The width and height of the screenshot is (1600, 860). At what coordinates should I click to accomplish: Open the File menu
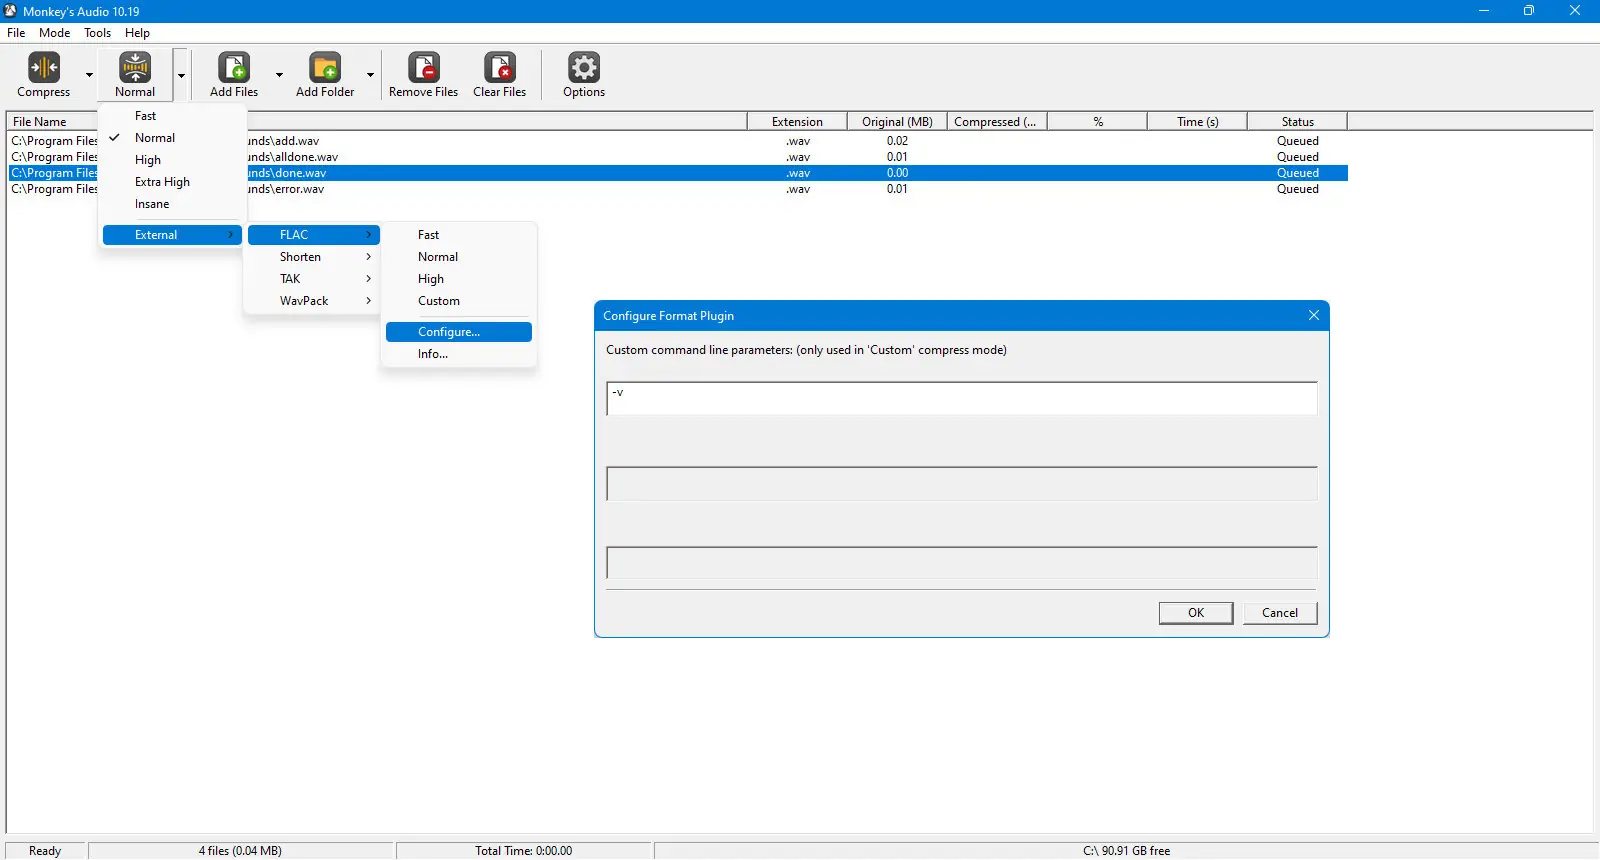click(x=16, y=33)
